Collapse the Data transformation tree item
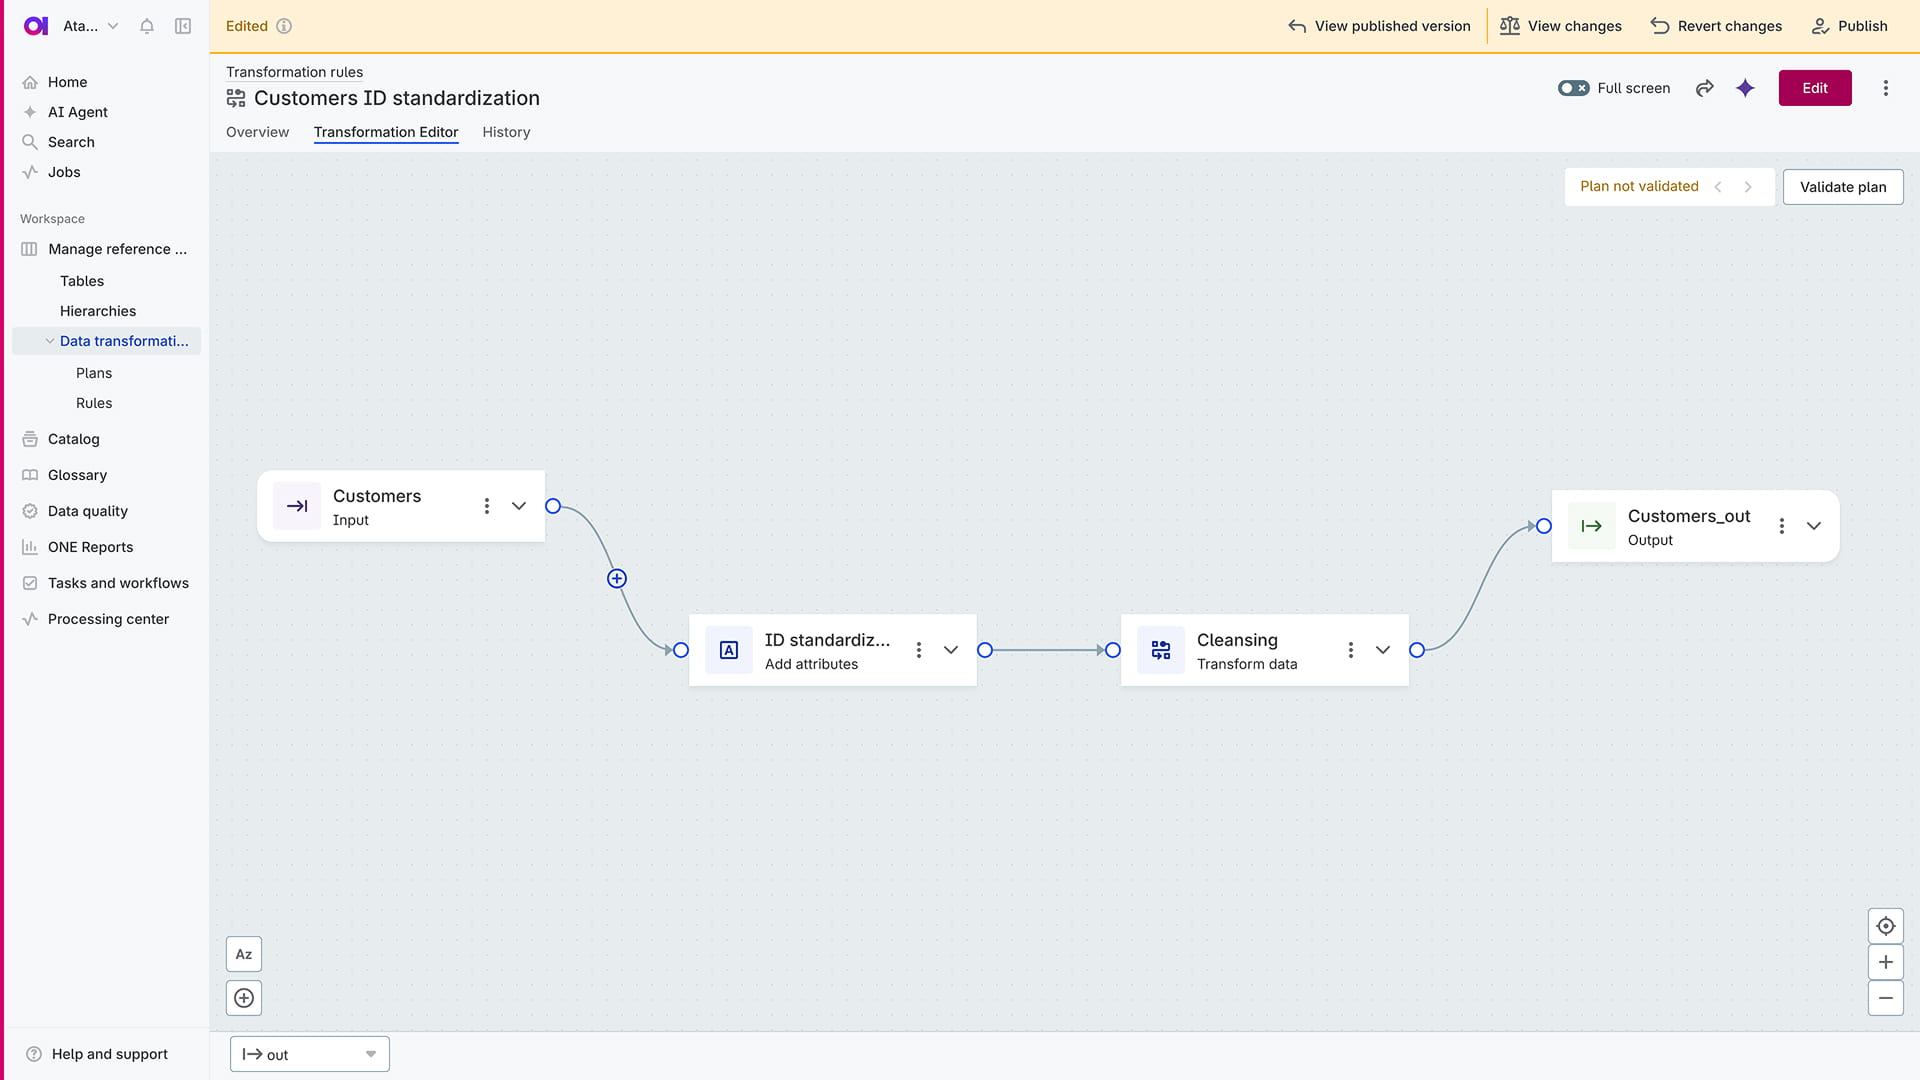The image size is (1920, 1080). tap(50, 341)
